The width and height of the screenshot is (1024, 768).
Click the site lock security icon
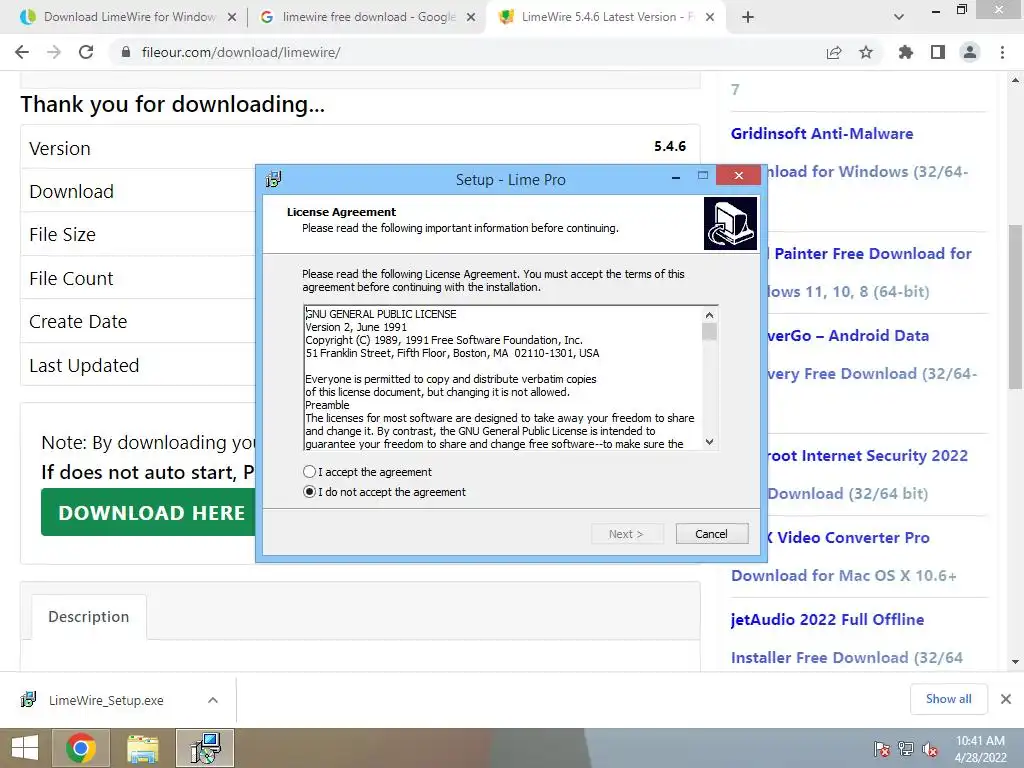coord(126,52)
